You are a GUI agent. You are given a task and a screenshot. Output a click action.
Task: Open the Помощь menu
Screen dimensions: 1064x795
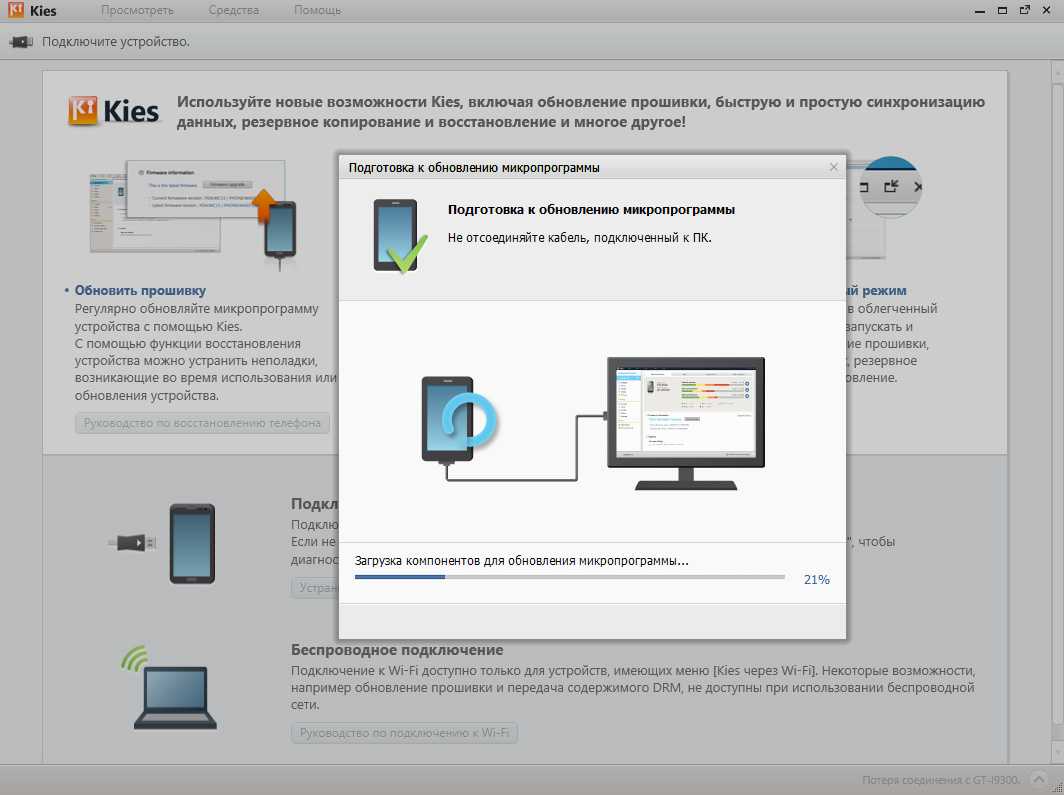point(317,11)
